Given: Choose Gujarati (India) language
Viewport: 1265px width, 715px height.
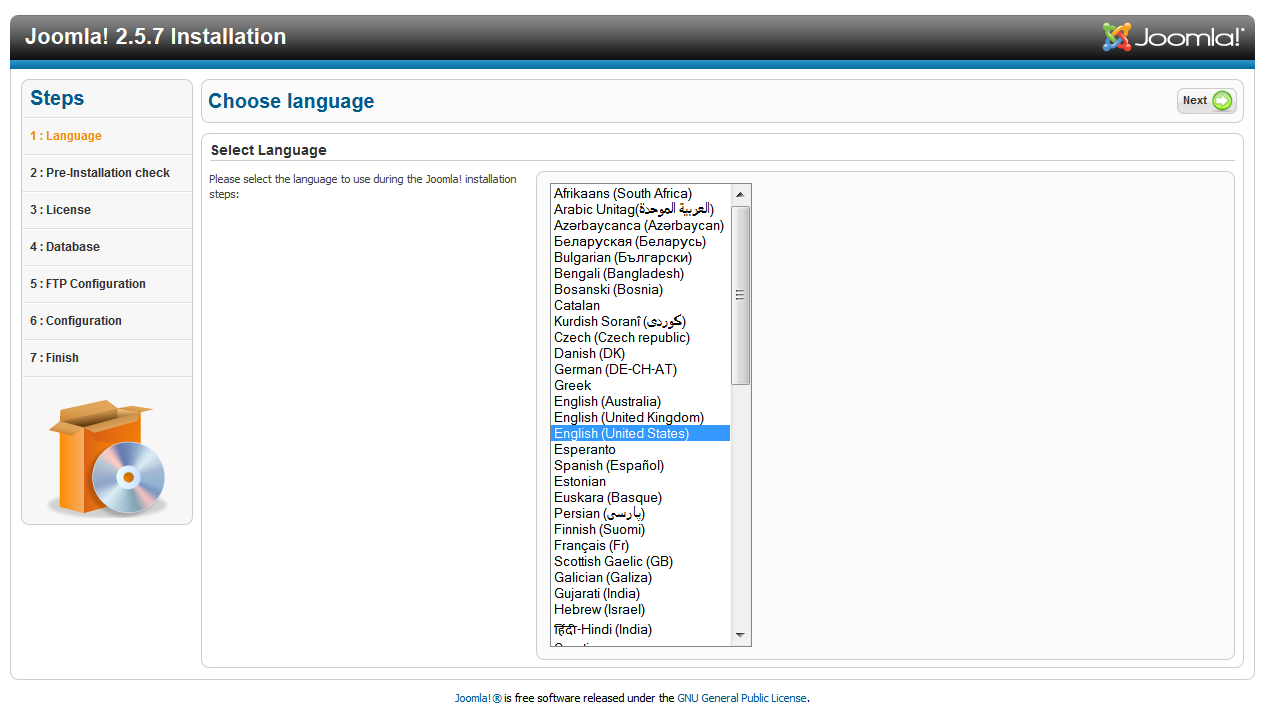Looking at the screenshot, I should coord(640,594).
